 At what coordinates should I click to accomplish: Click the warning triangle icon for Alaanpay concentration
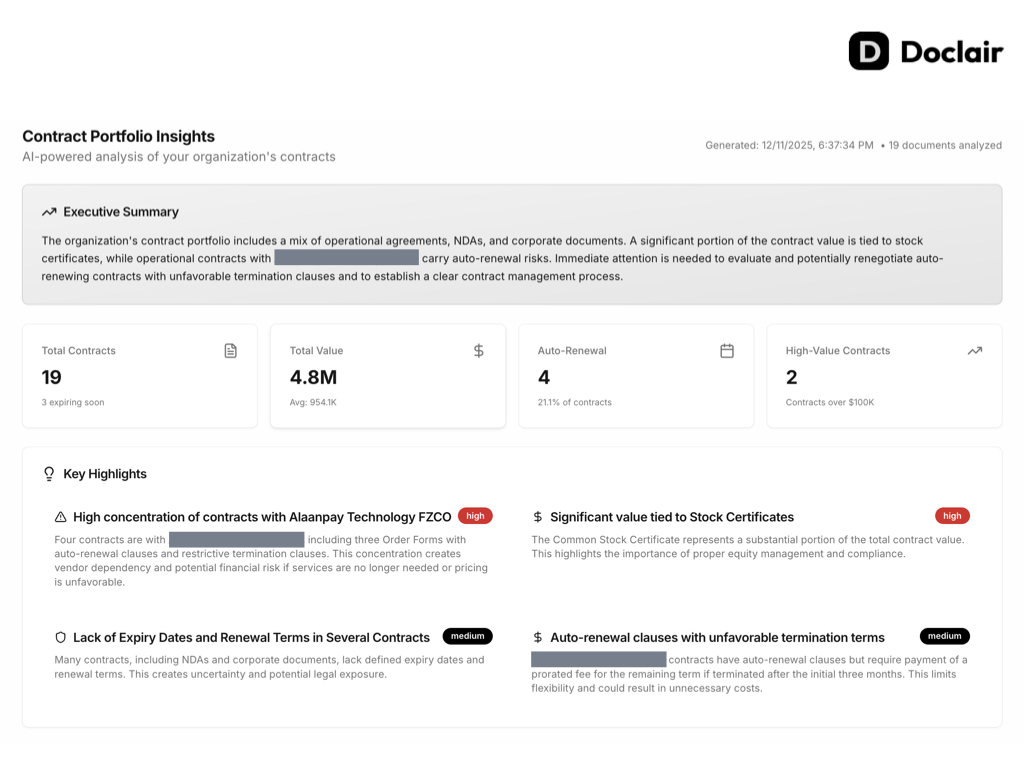61,517
